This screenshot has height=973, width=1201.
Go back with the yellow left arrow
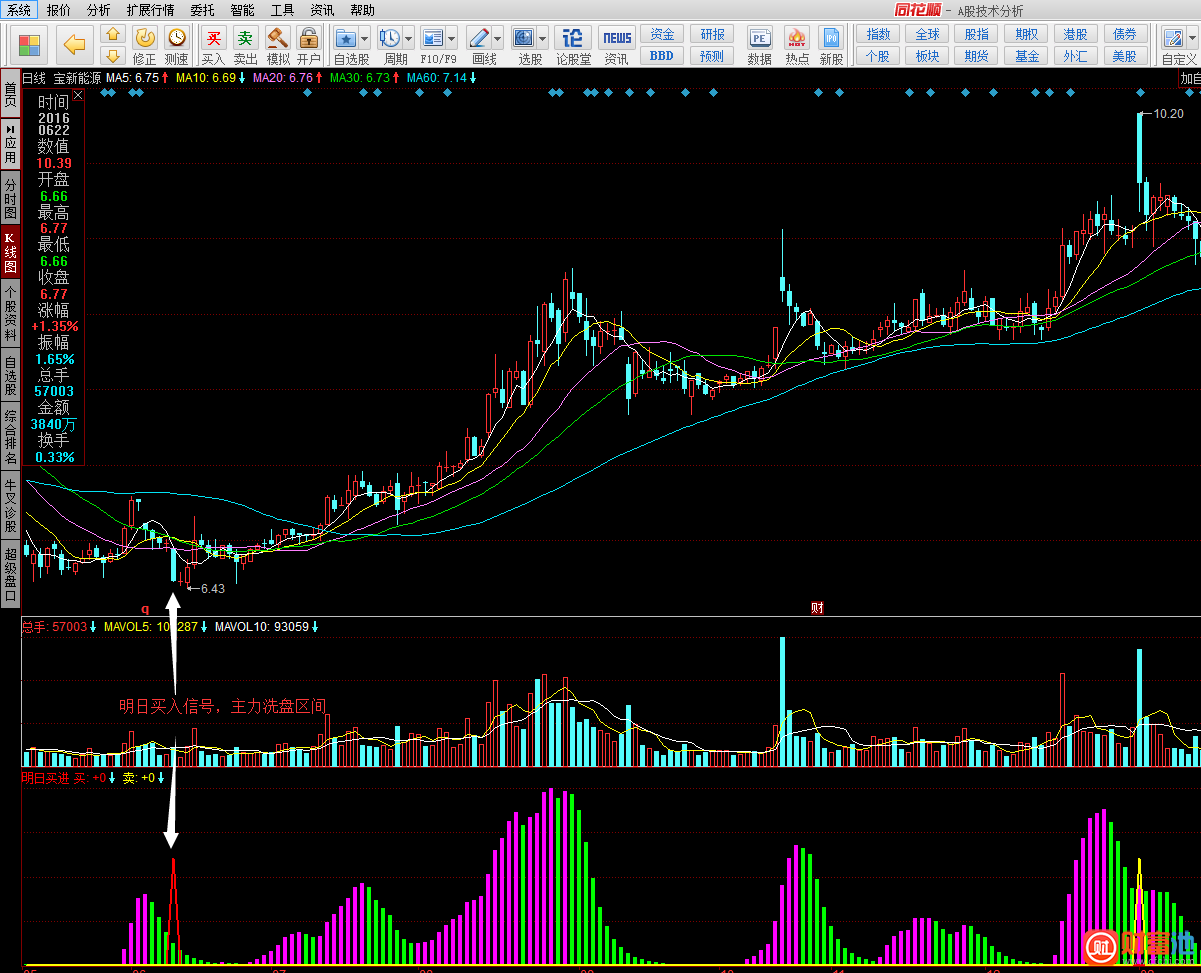[75, 44]
